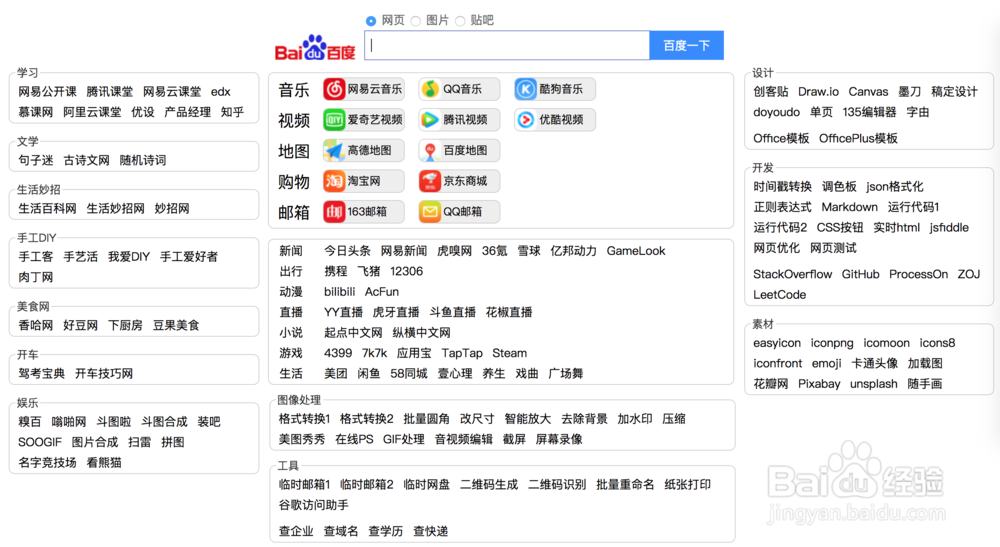Screen dimensions: 1000x547
Task: Open 在线PS link
Action: (x=354, y=439)
